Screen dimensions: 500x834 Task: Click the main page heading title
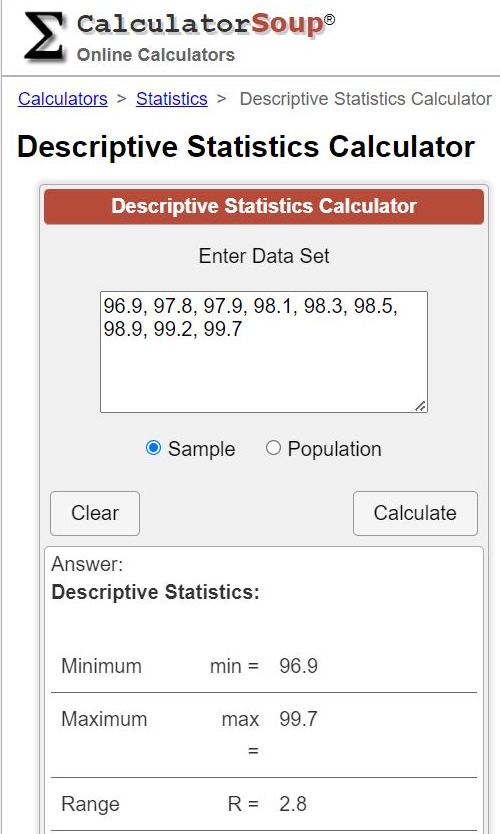[246, 147]
